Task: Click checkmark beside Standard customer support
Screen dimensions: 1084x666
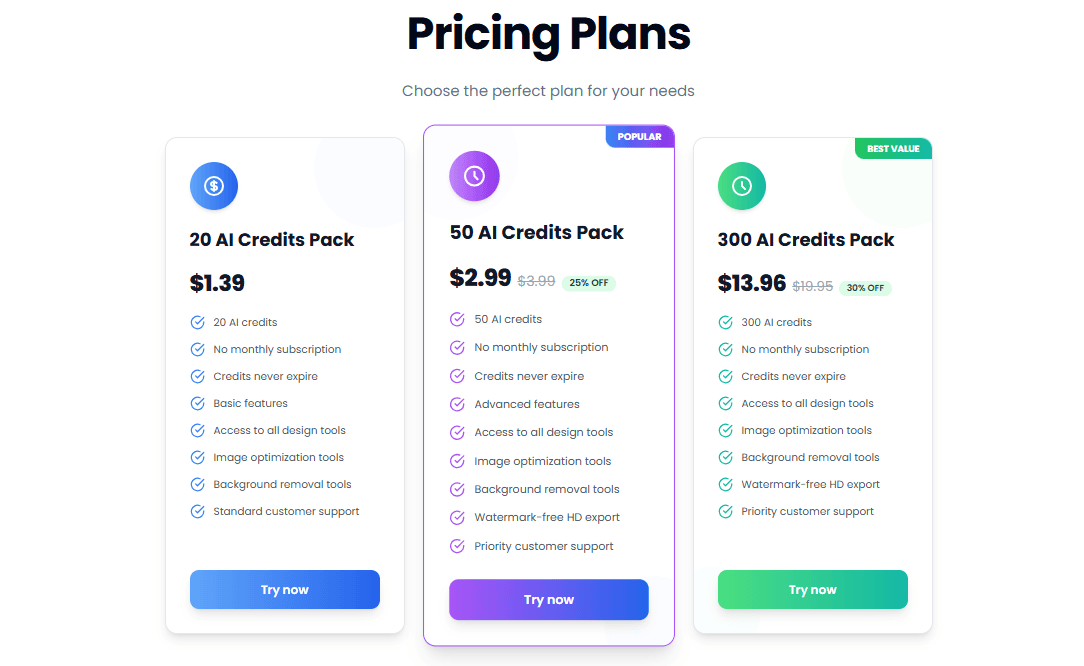Action: coord(198,511)
